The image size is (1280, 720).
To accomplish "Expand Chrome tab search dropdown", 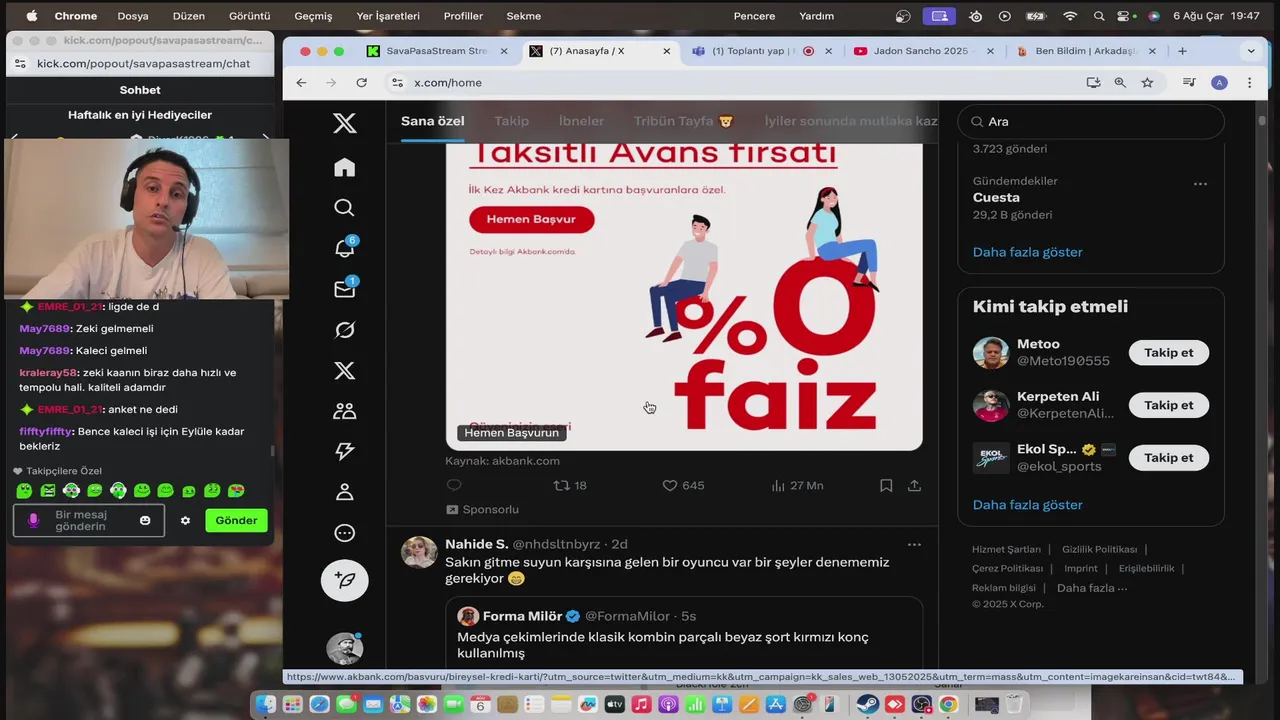I will [1251, 51].
